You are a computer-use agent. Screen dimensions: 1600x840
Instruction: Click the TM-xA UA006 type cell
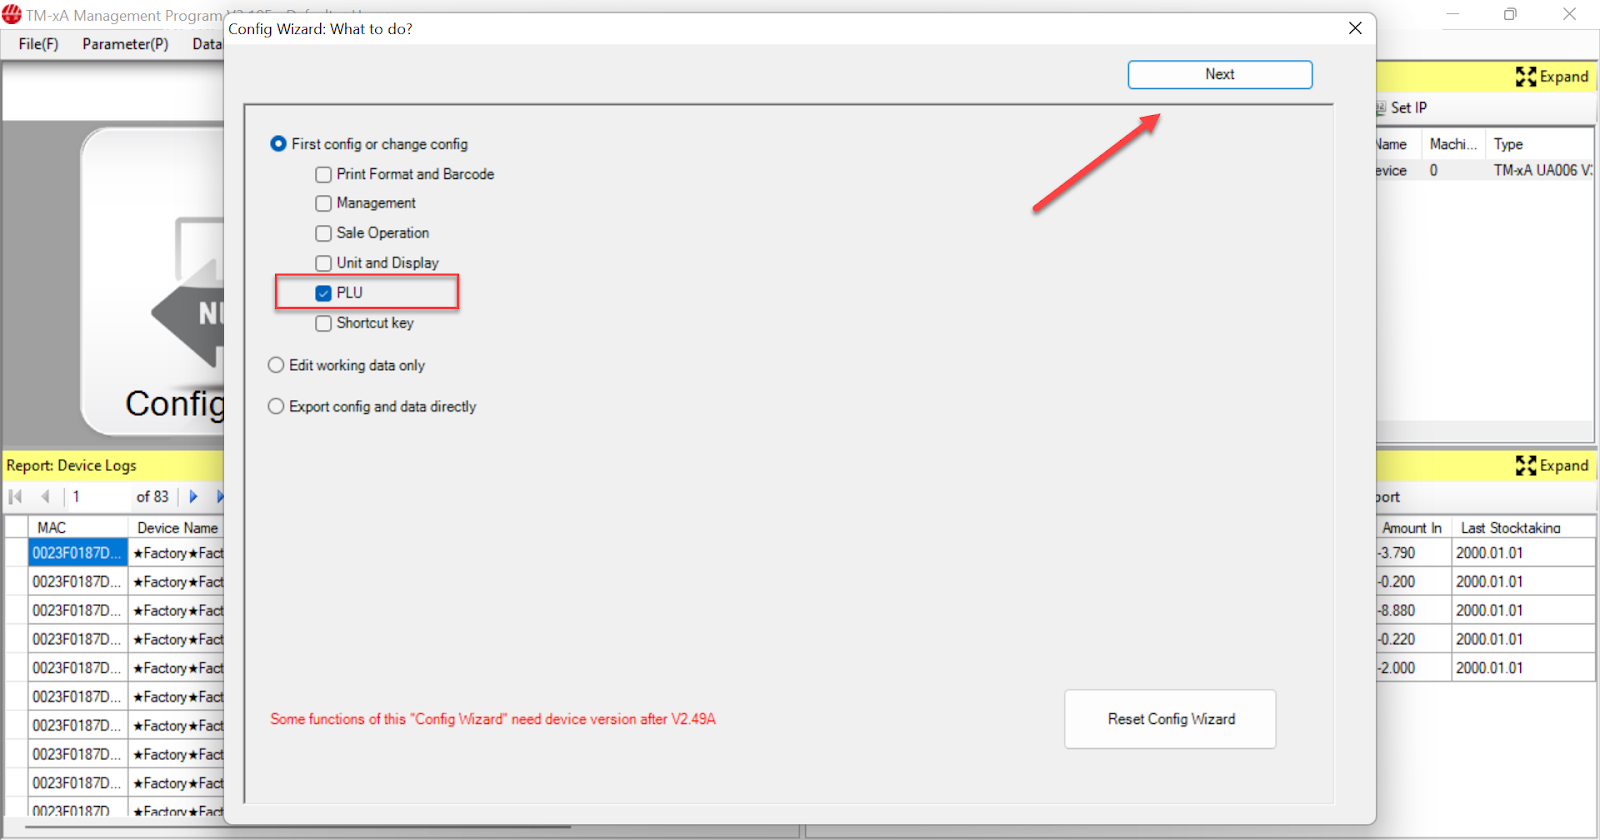(1540, 170)
